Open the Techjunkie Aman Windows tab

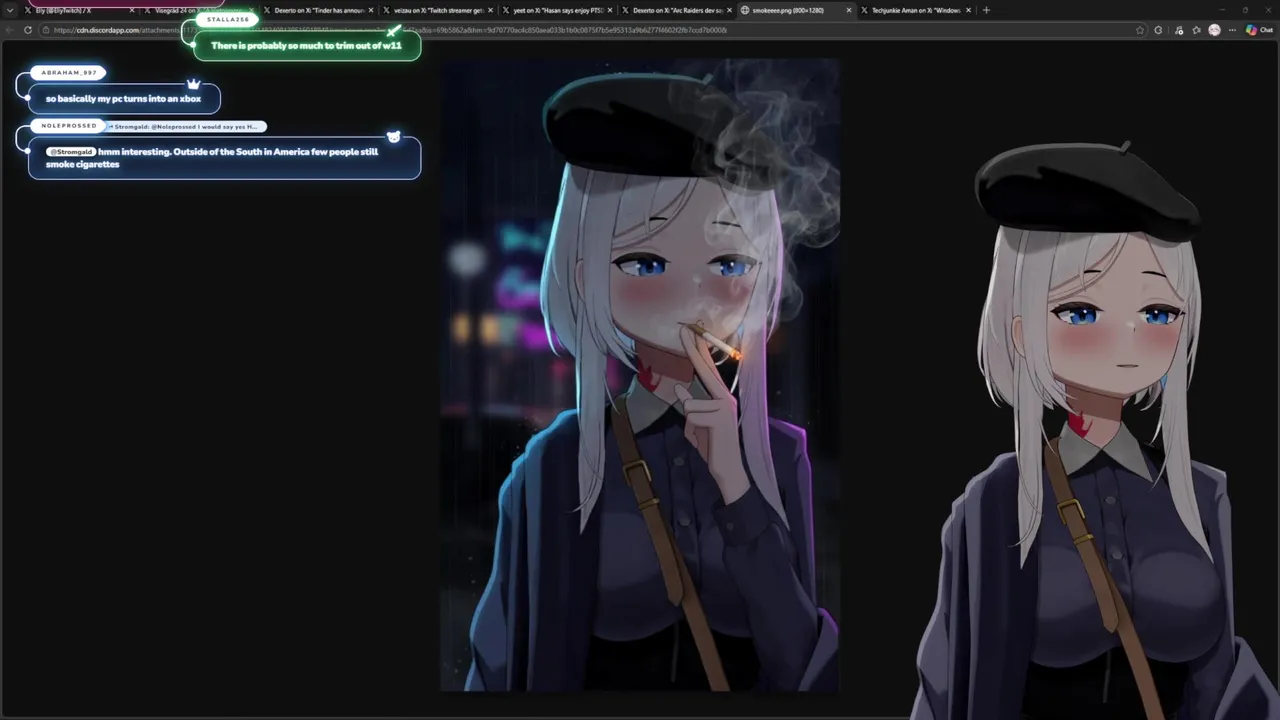click(x=916, y=10)
